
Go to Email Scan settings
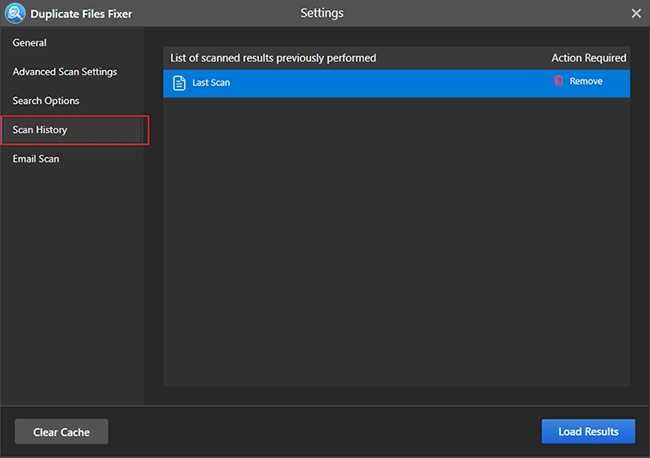click(x=36, y=159)
